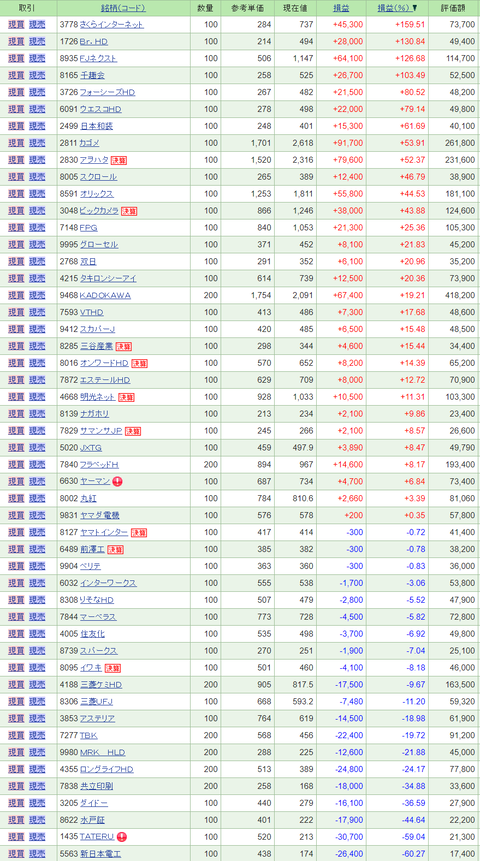The width and height of the screenshot is (480, 861).
Task: Click 現売 in the さくらインターネット row
Action: [x=37, y=25]
